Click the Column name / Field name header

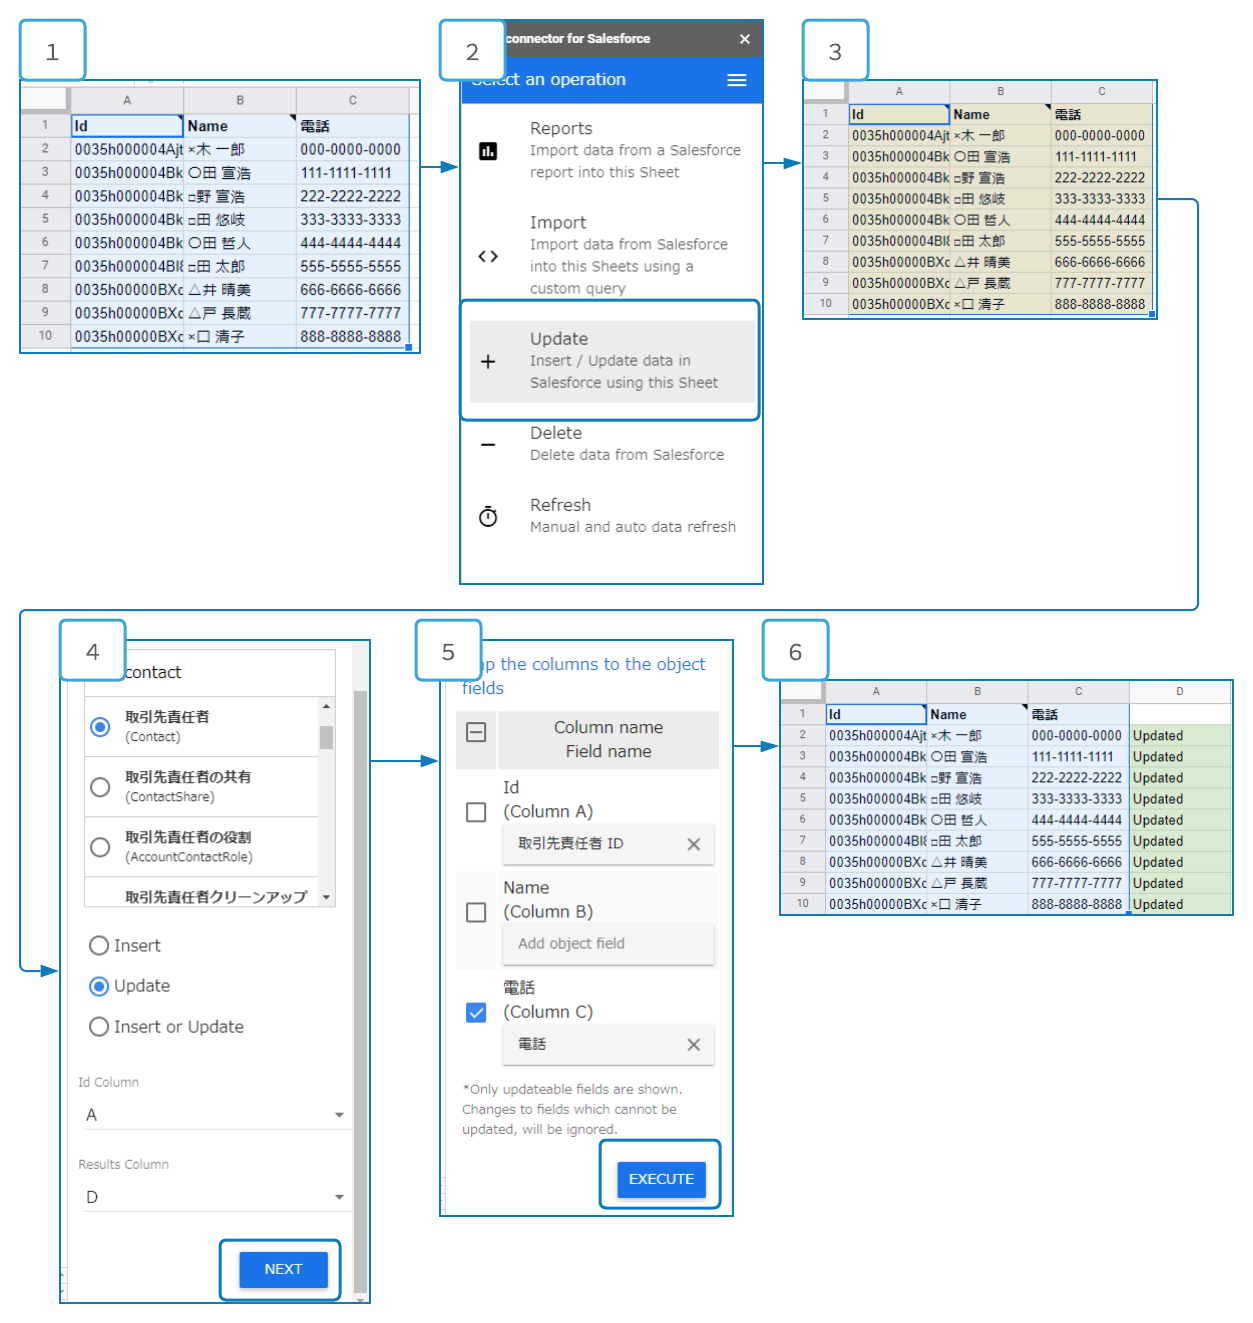(x=608, y=740)
